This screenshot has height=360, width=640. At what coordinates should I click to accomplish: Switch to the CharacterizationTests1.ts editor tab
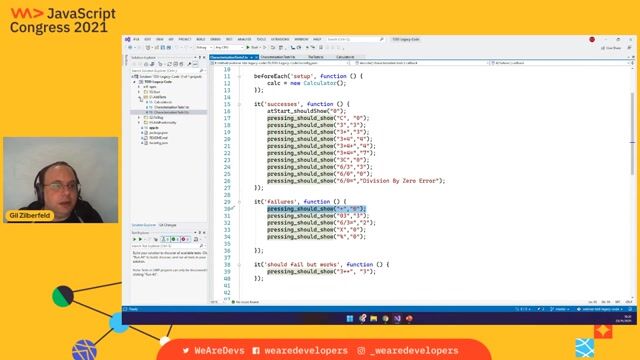278,57
